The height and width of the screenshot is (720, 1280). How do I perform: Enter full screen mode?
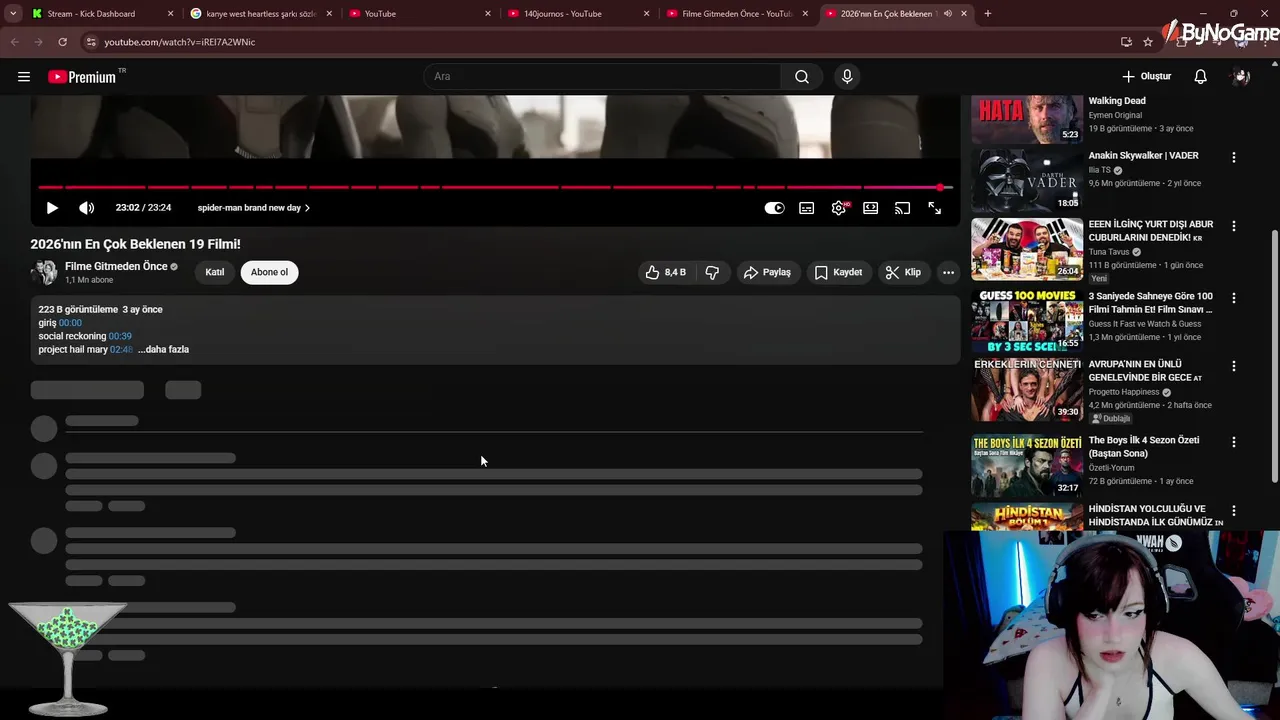click(x=935, y=208)
